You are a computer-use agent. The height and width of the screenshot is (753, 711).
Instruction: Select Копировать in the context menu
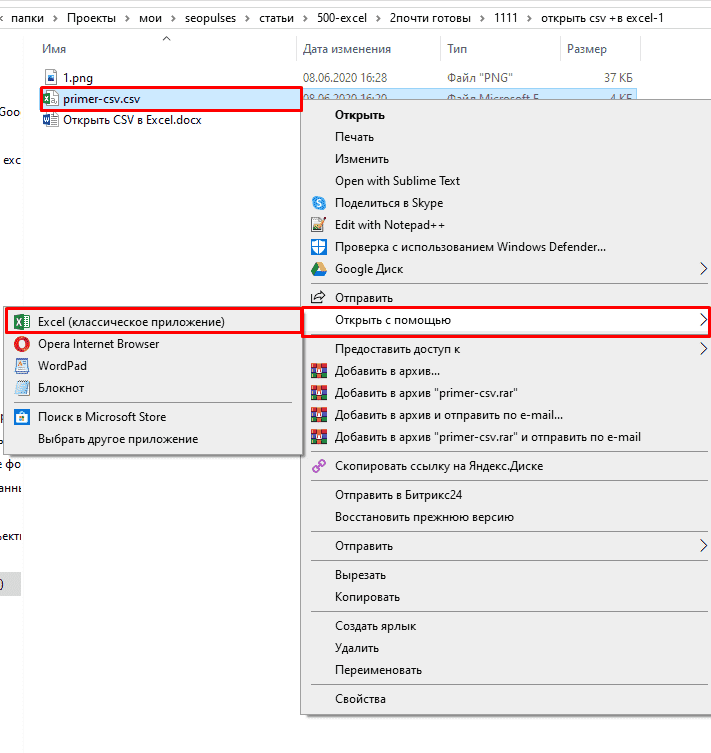[367, 597]
